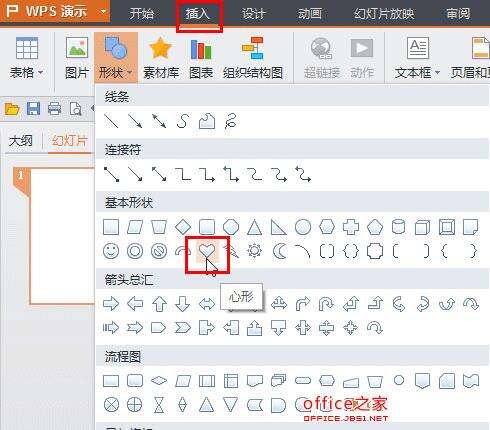The height and width of the screenshot is (430, 490).
Task: Pick the right arrow in 箭头总汇
Action: [111, 304]
